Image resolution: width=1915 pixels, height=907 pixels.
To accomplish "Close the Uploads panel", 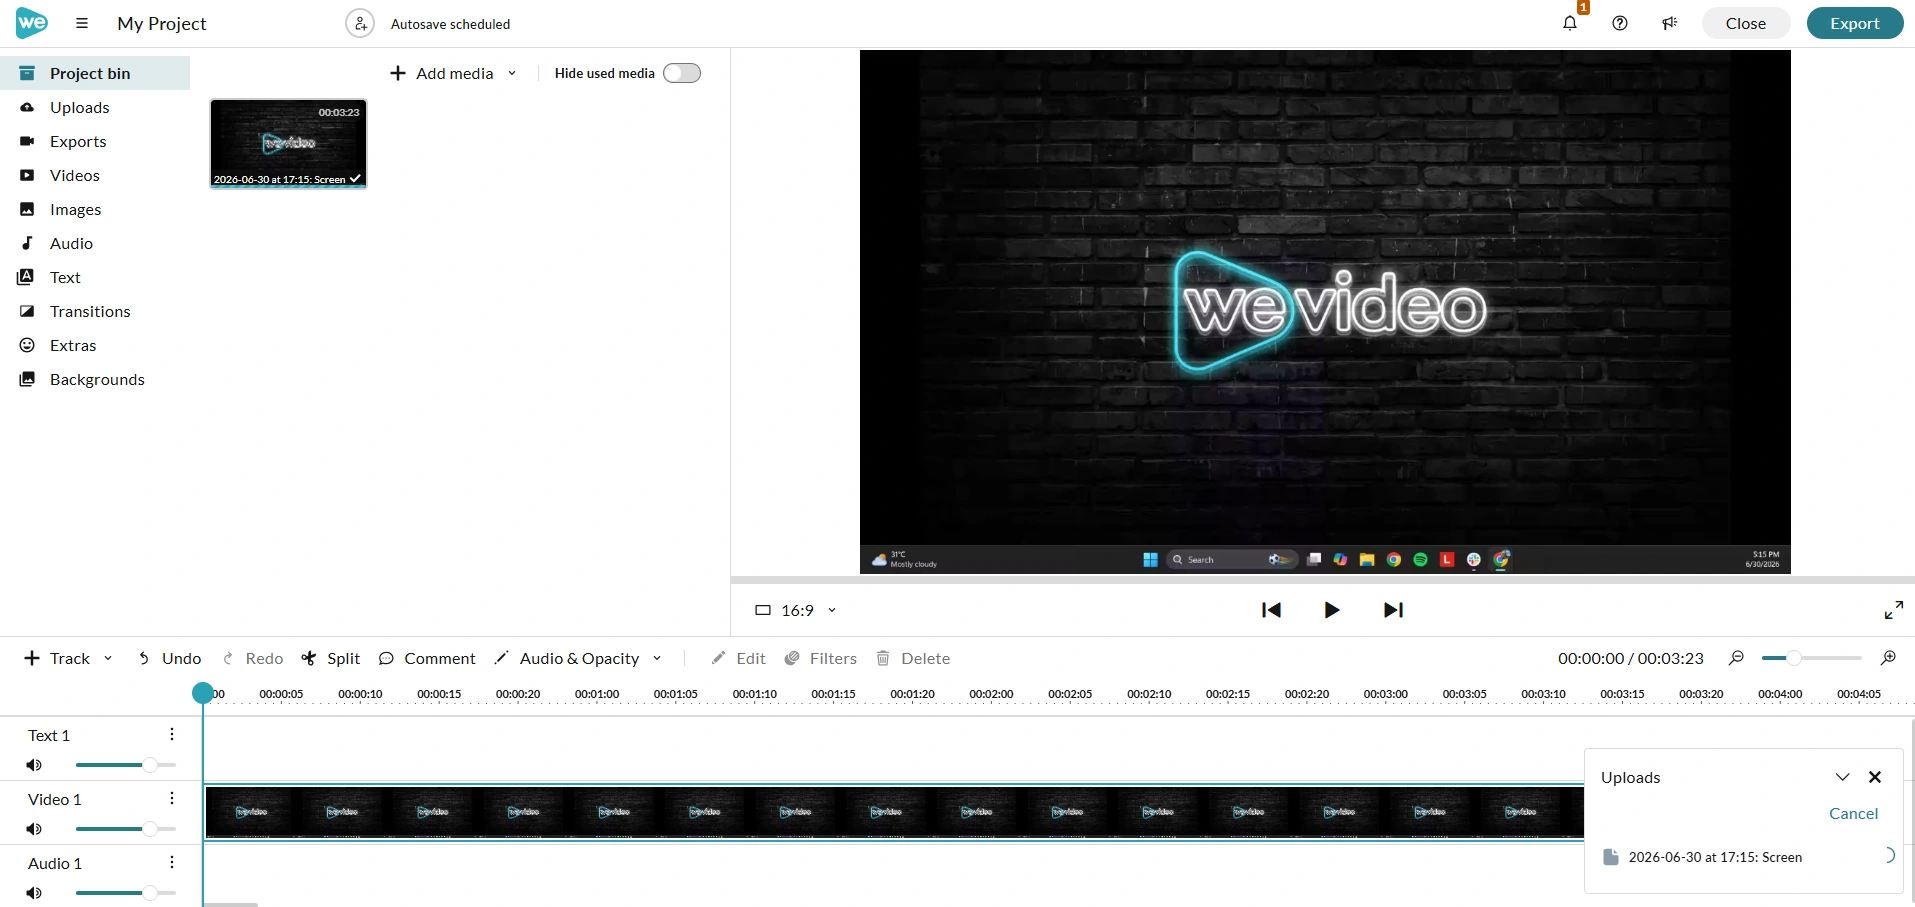I will (x=1875, y=777).
